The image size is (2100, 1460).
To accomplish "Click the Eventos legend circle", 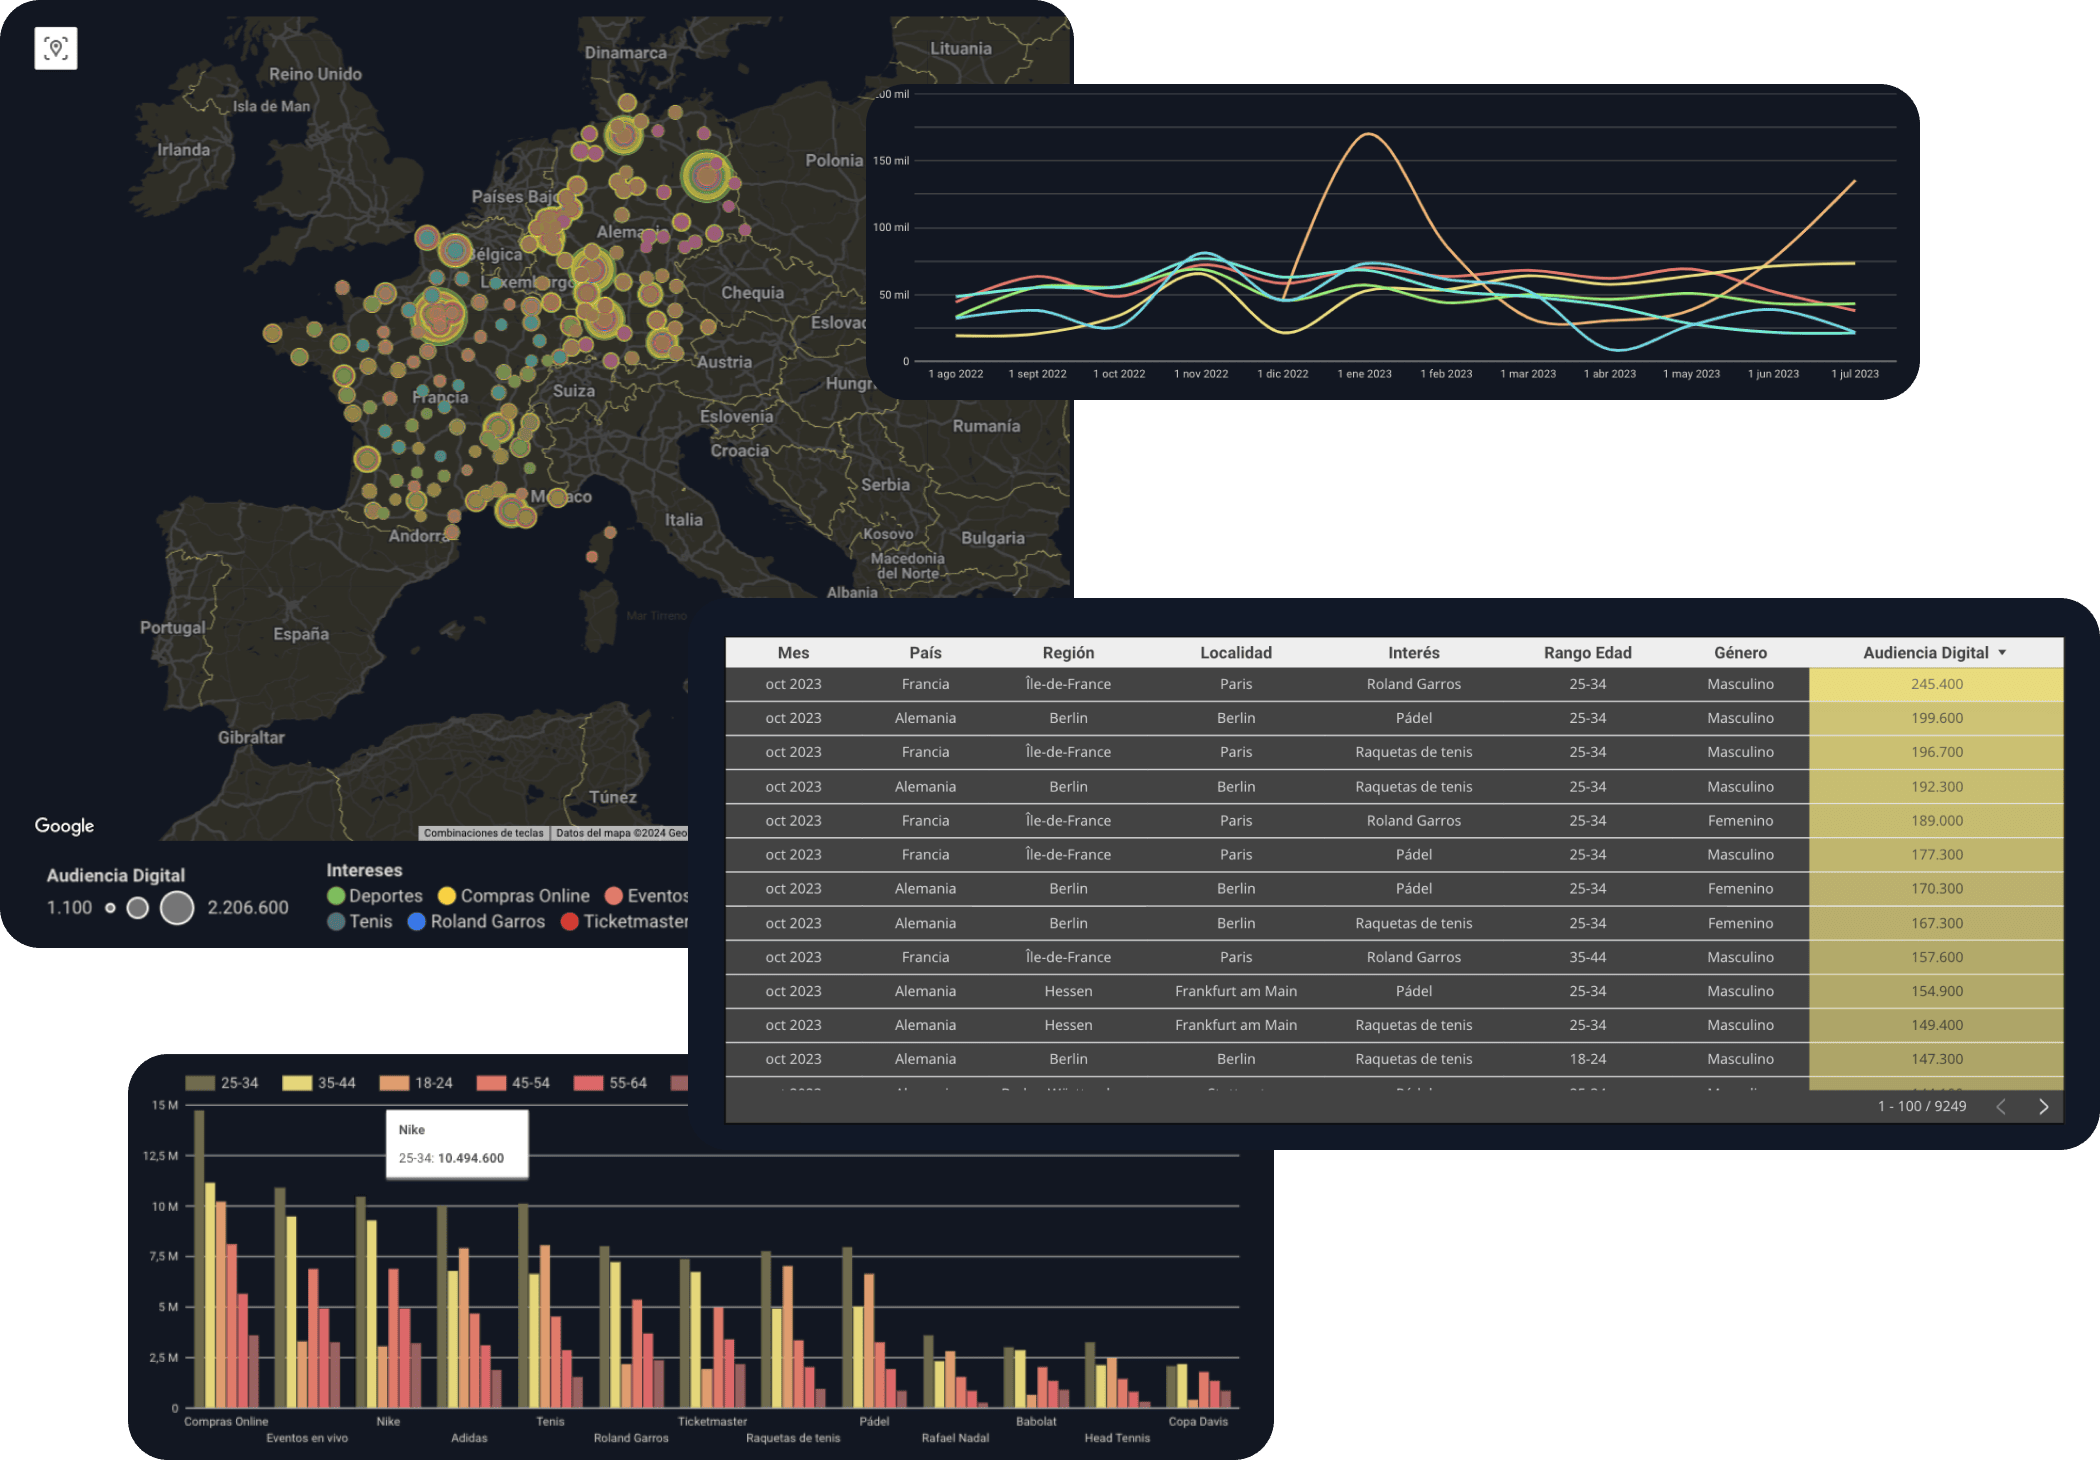I will click(x=614, y=896).
